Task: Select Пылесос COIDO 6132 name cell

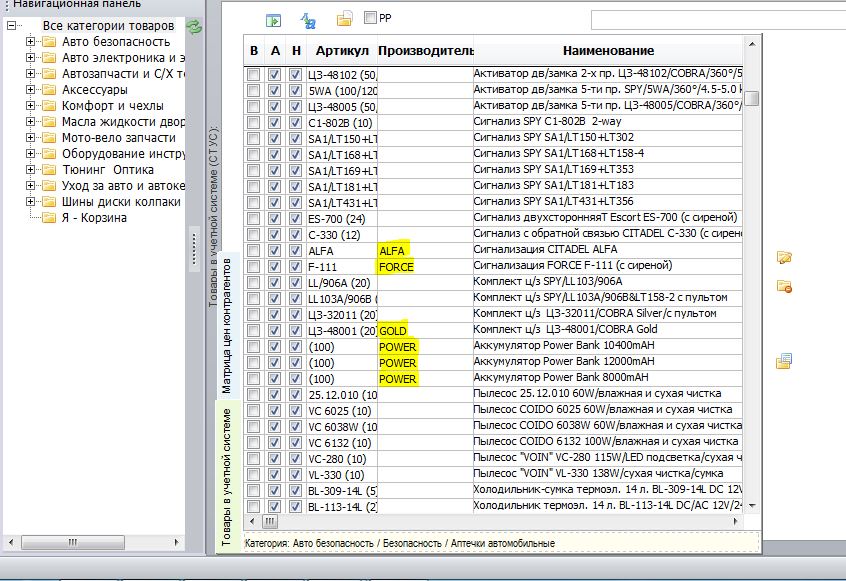Action: coord(608,442)
